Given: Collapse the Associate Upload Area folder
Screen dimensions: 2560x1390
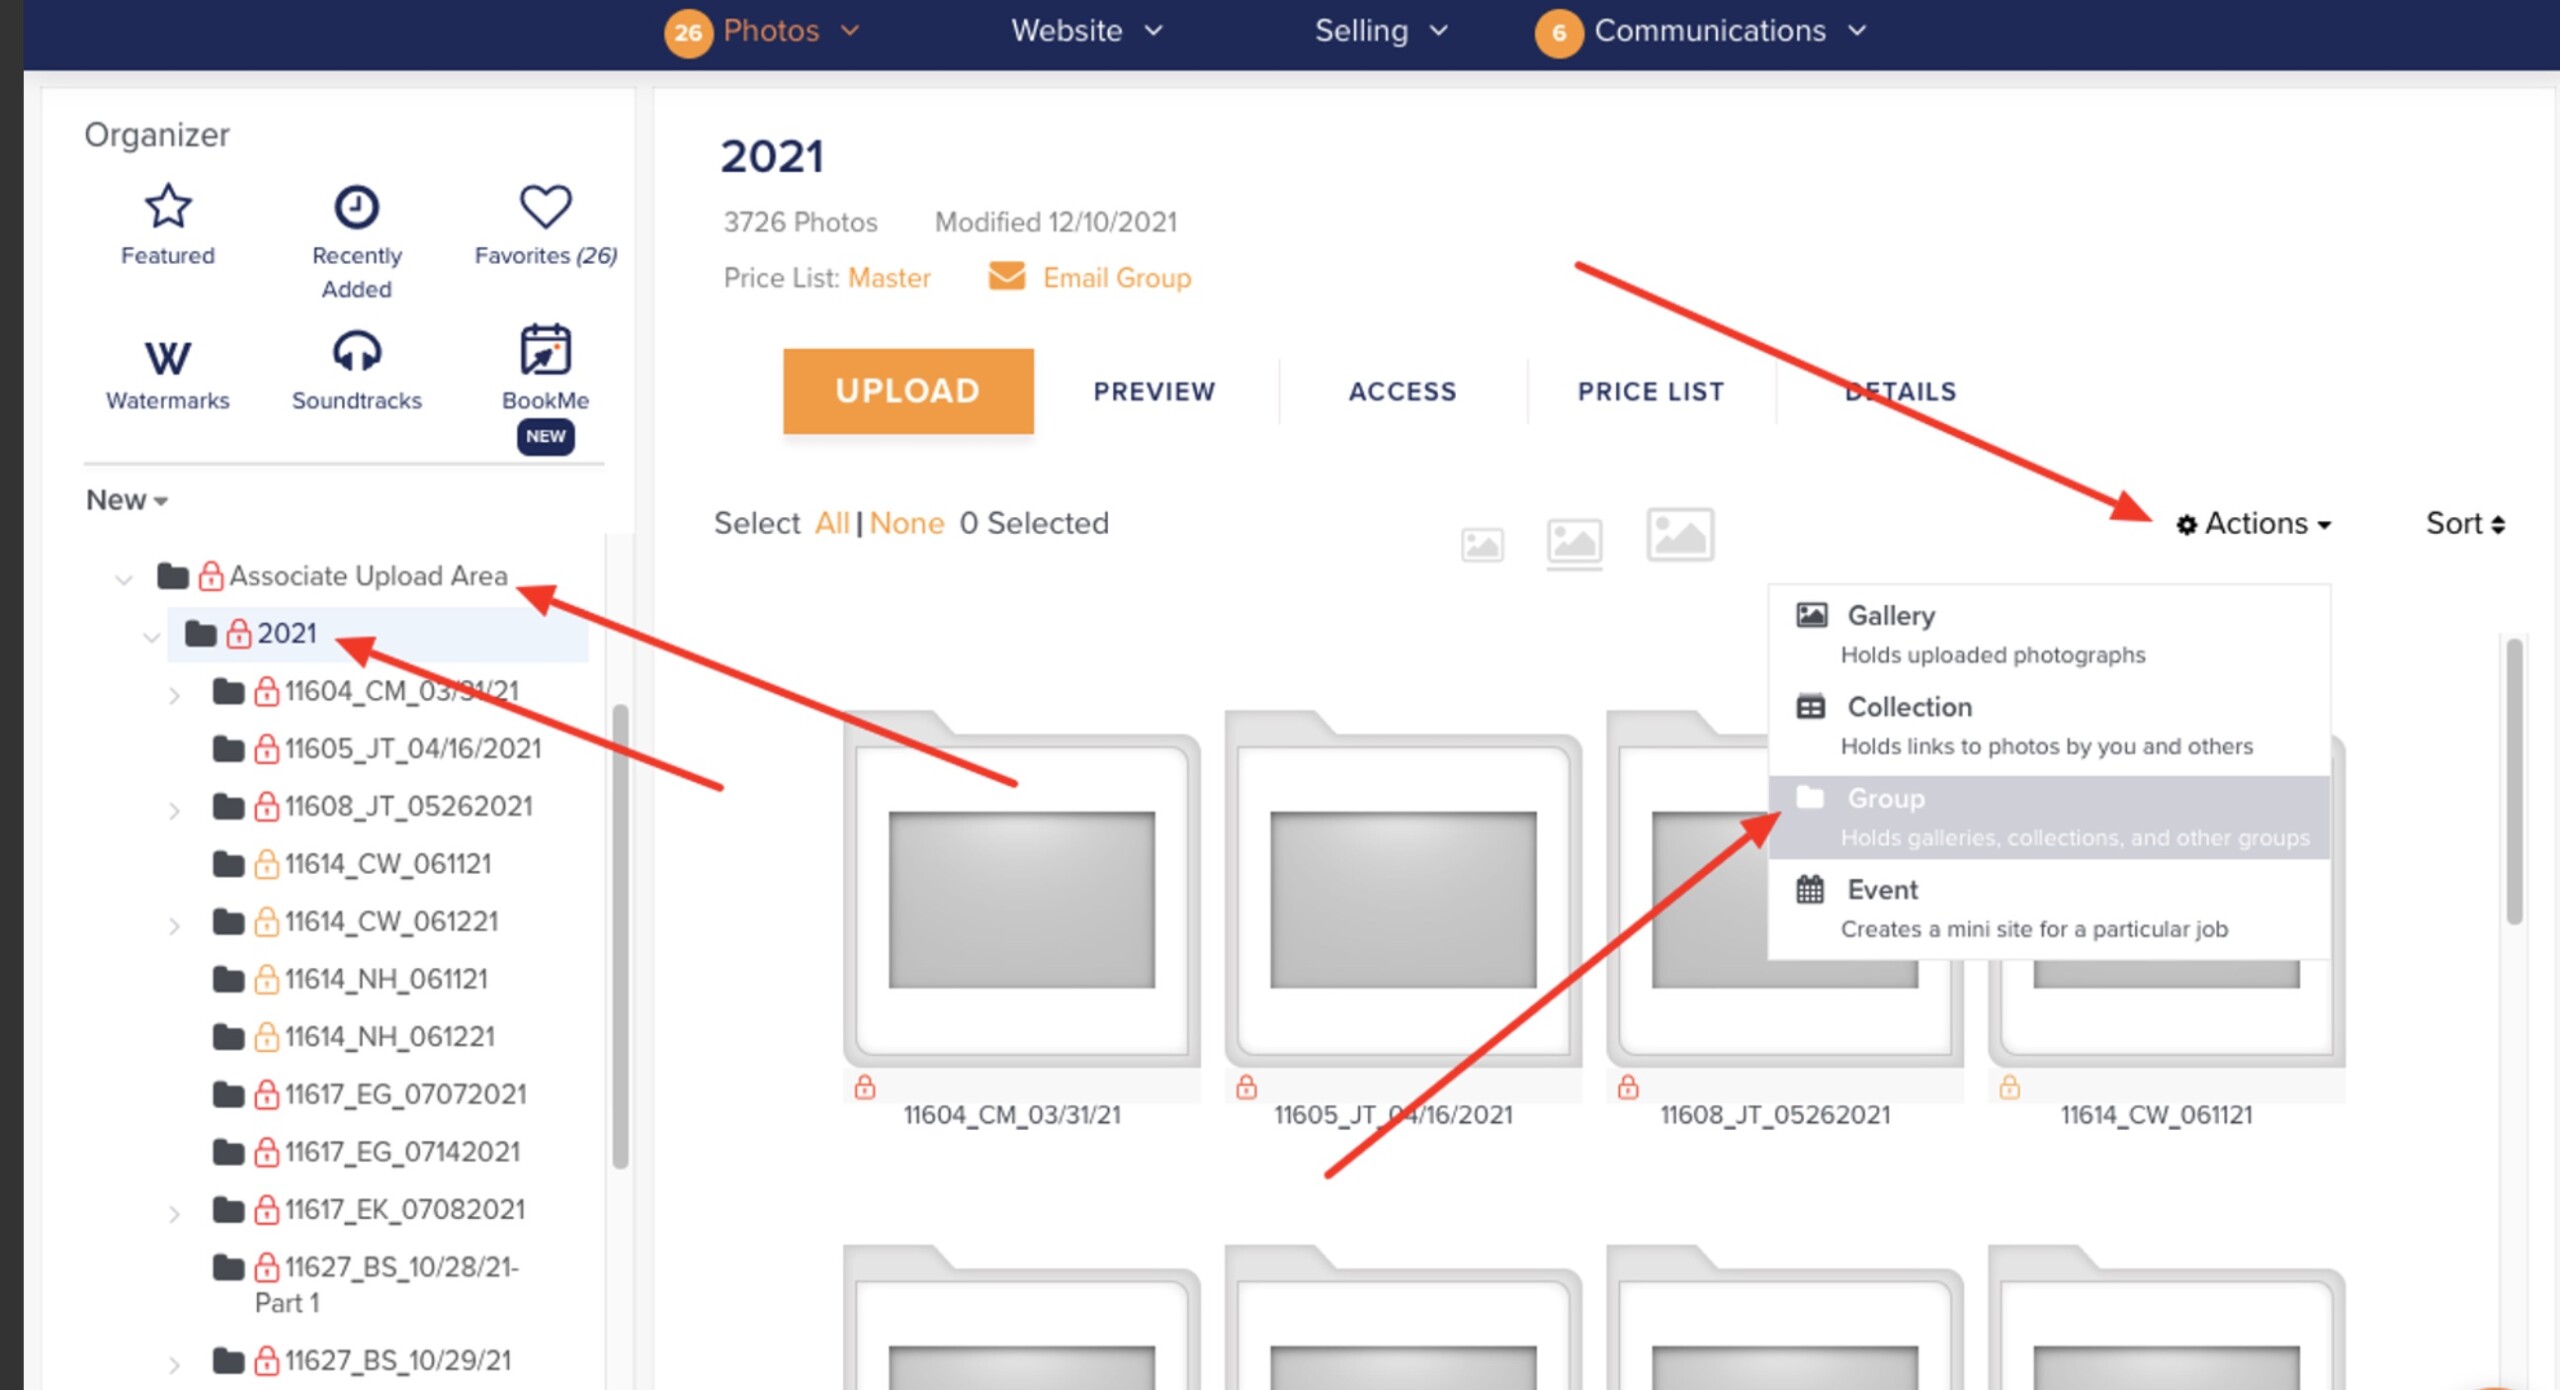Looking at the screenshot, I should 124,579.
